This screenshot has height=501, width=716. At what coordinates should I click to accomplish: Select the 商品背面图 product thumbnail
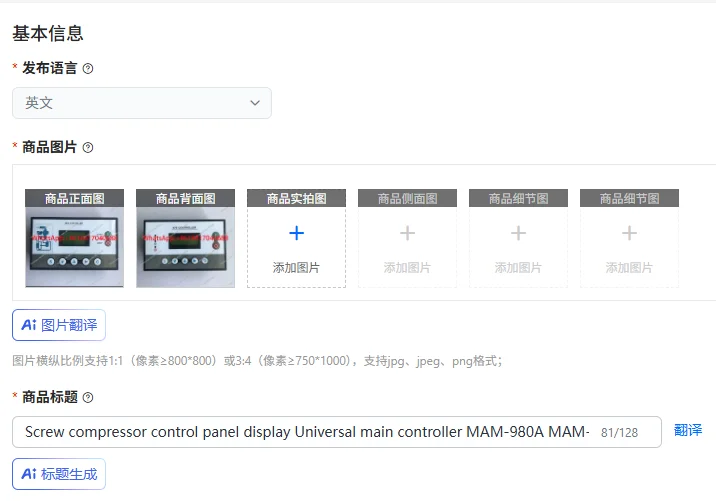(x=185, y=238)
